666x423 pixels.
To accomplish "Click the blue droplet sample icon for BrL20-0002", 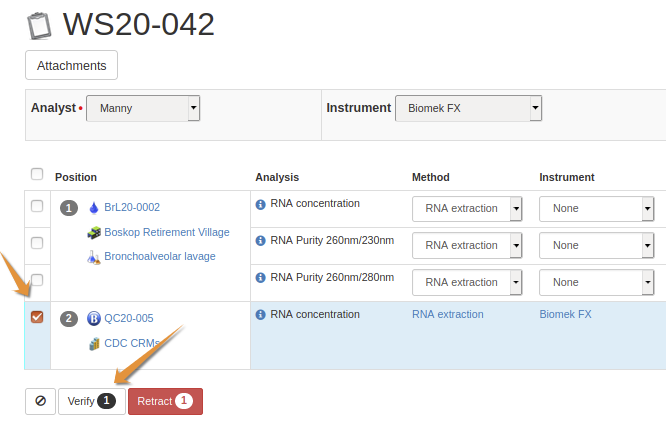I will pyautogui.click(x=94, y=208).
